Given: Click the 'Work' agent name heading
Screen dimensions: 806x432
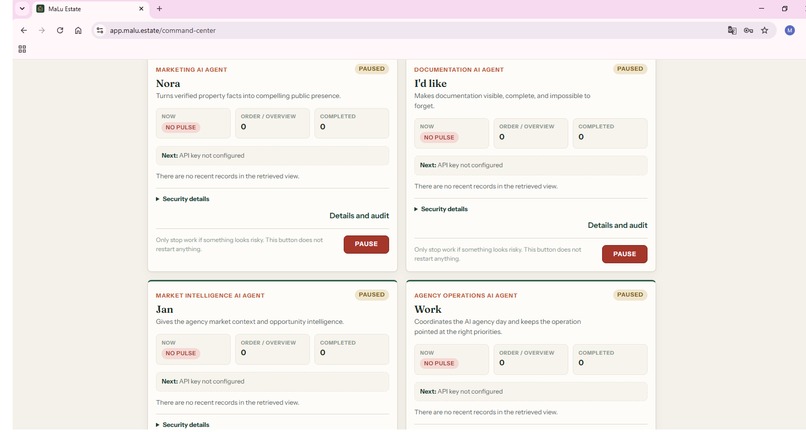Looking at the screenshot, I should 428,310.
